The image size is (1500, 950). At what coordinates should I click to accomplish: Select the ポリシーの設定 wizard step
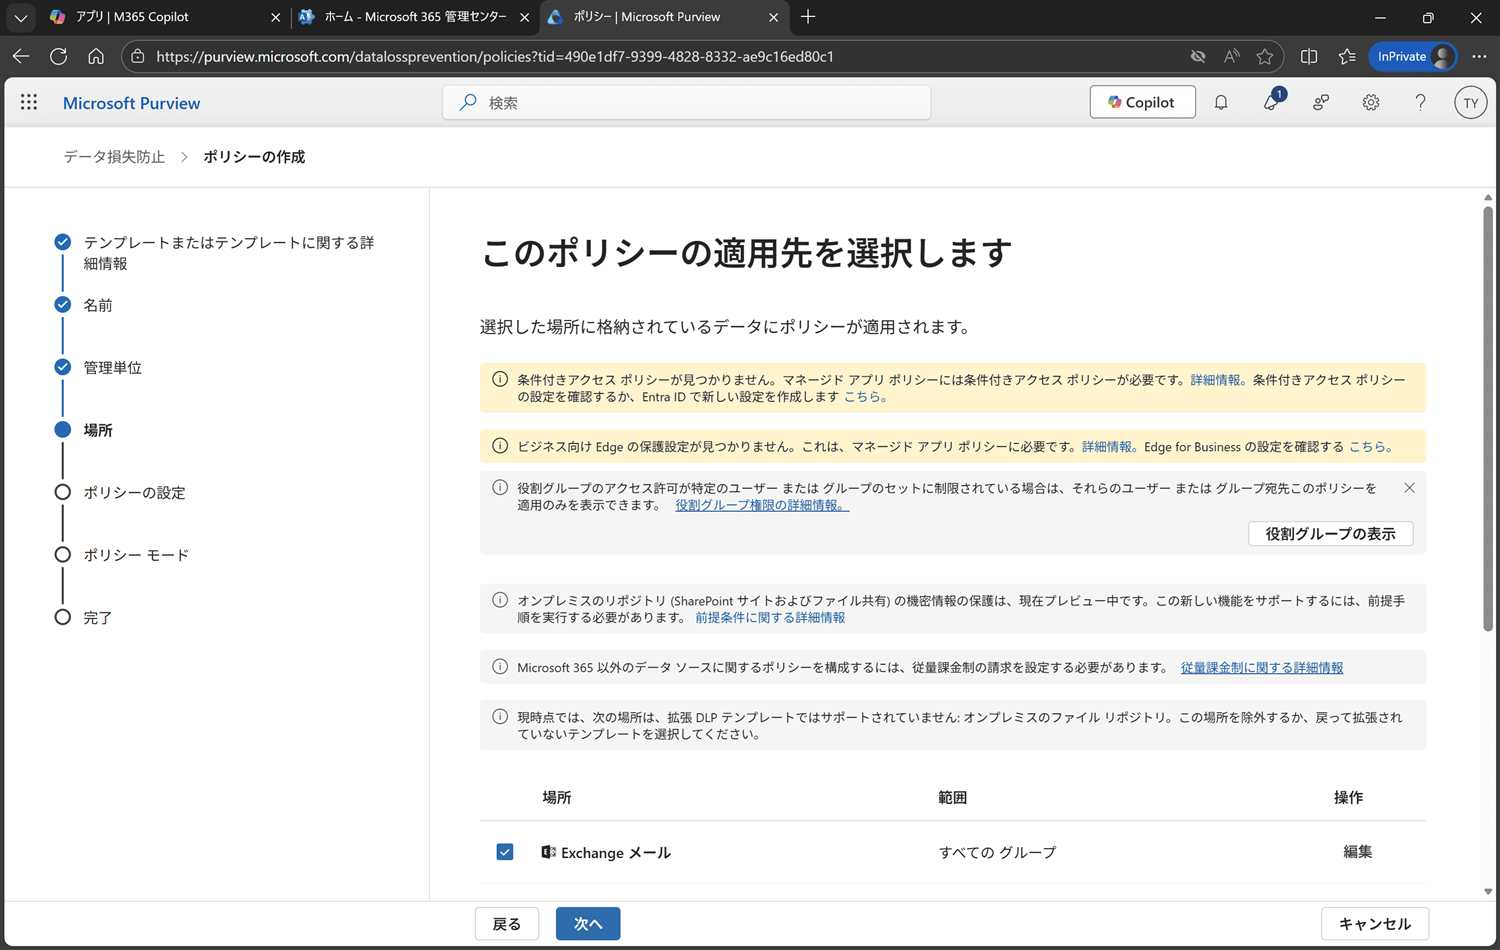tap(135, 493)
